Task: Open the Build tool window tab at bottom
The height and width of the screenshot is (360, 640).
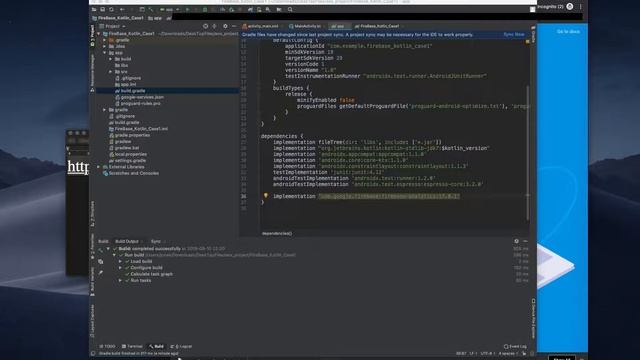Action: [156, 346]
